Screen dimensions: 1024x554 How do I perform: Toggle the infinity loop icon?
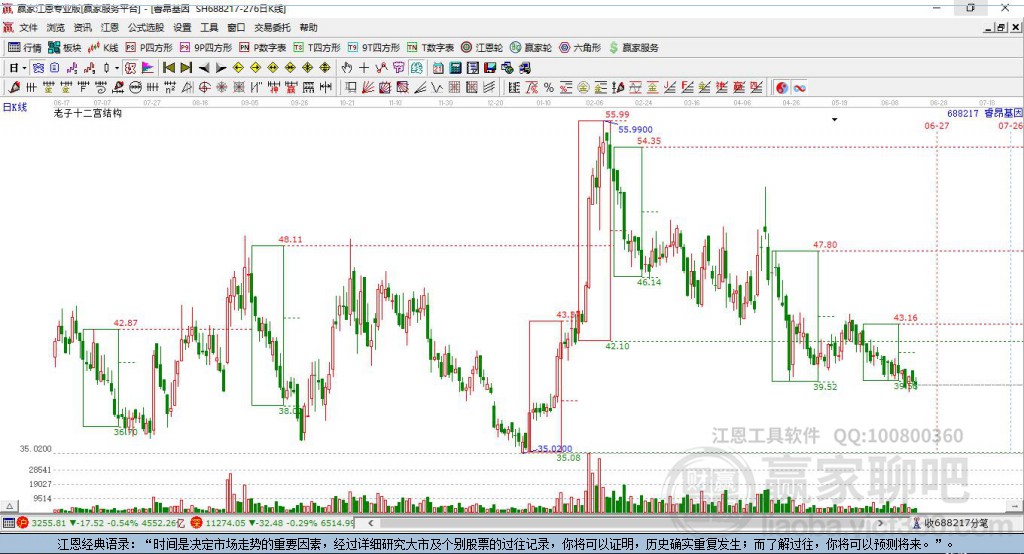pos(799,88)
